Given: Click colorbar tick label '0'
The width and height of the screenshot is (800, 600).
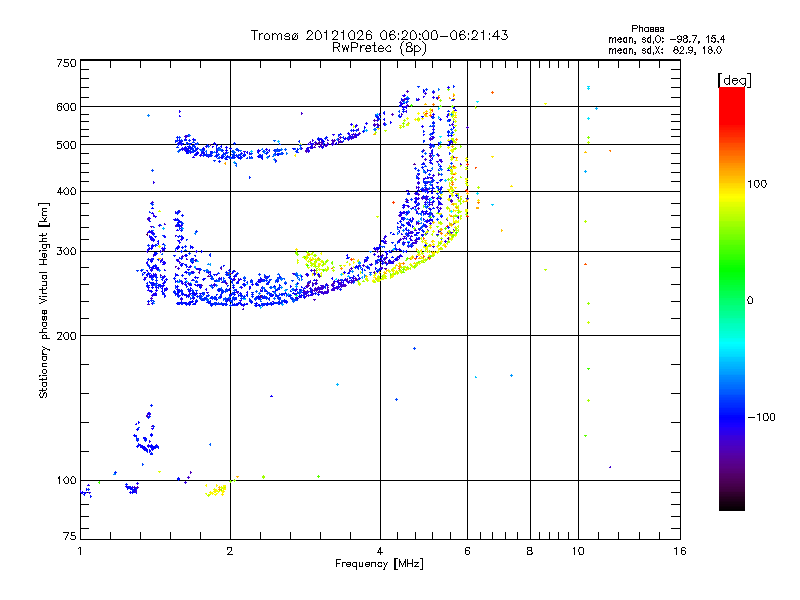Looking at the screenshot, I should coord(750,301).
